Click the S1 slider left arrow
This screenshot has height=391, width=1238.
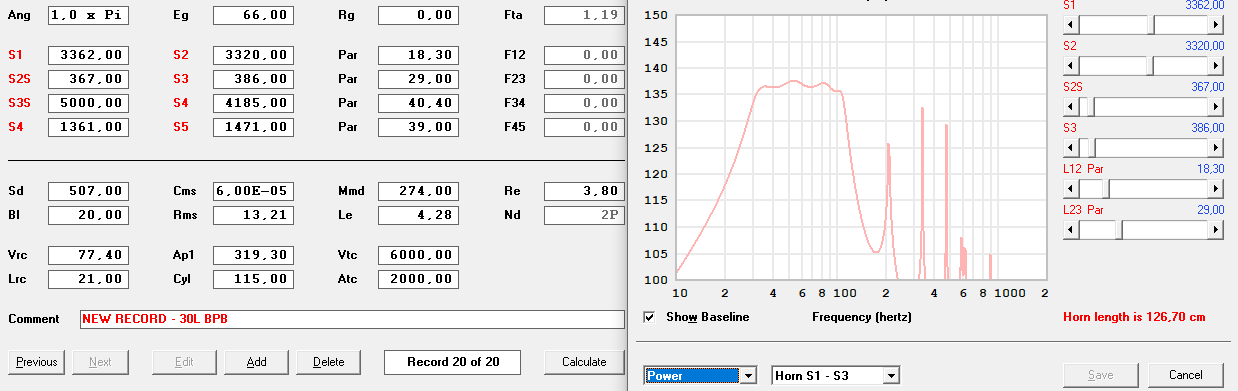[x=1071, y=24]
